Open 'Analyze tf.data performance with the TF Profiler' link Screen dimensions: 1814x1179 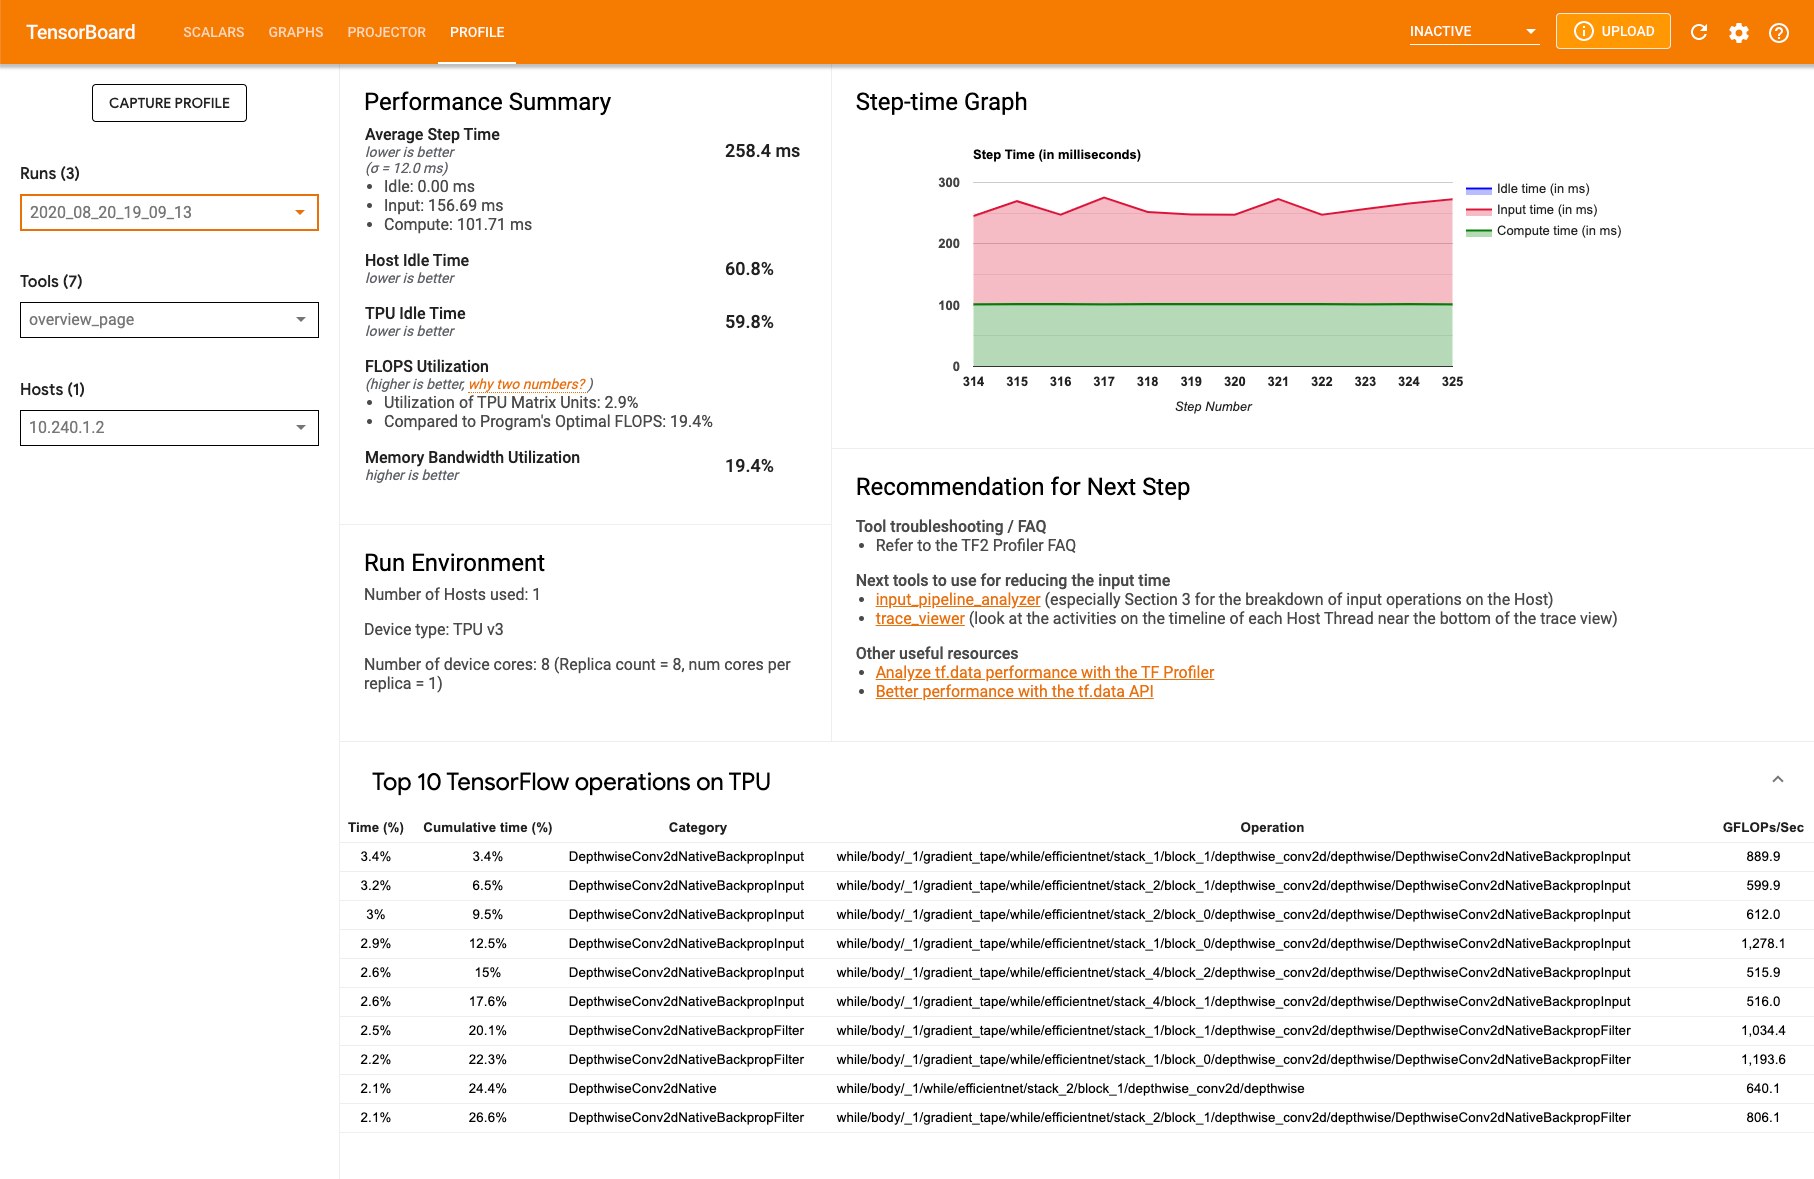[x=1045, y=672]
